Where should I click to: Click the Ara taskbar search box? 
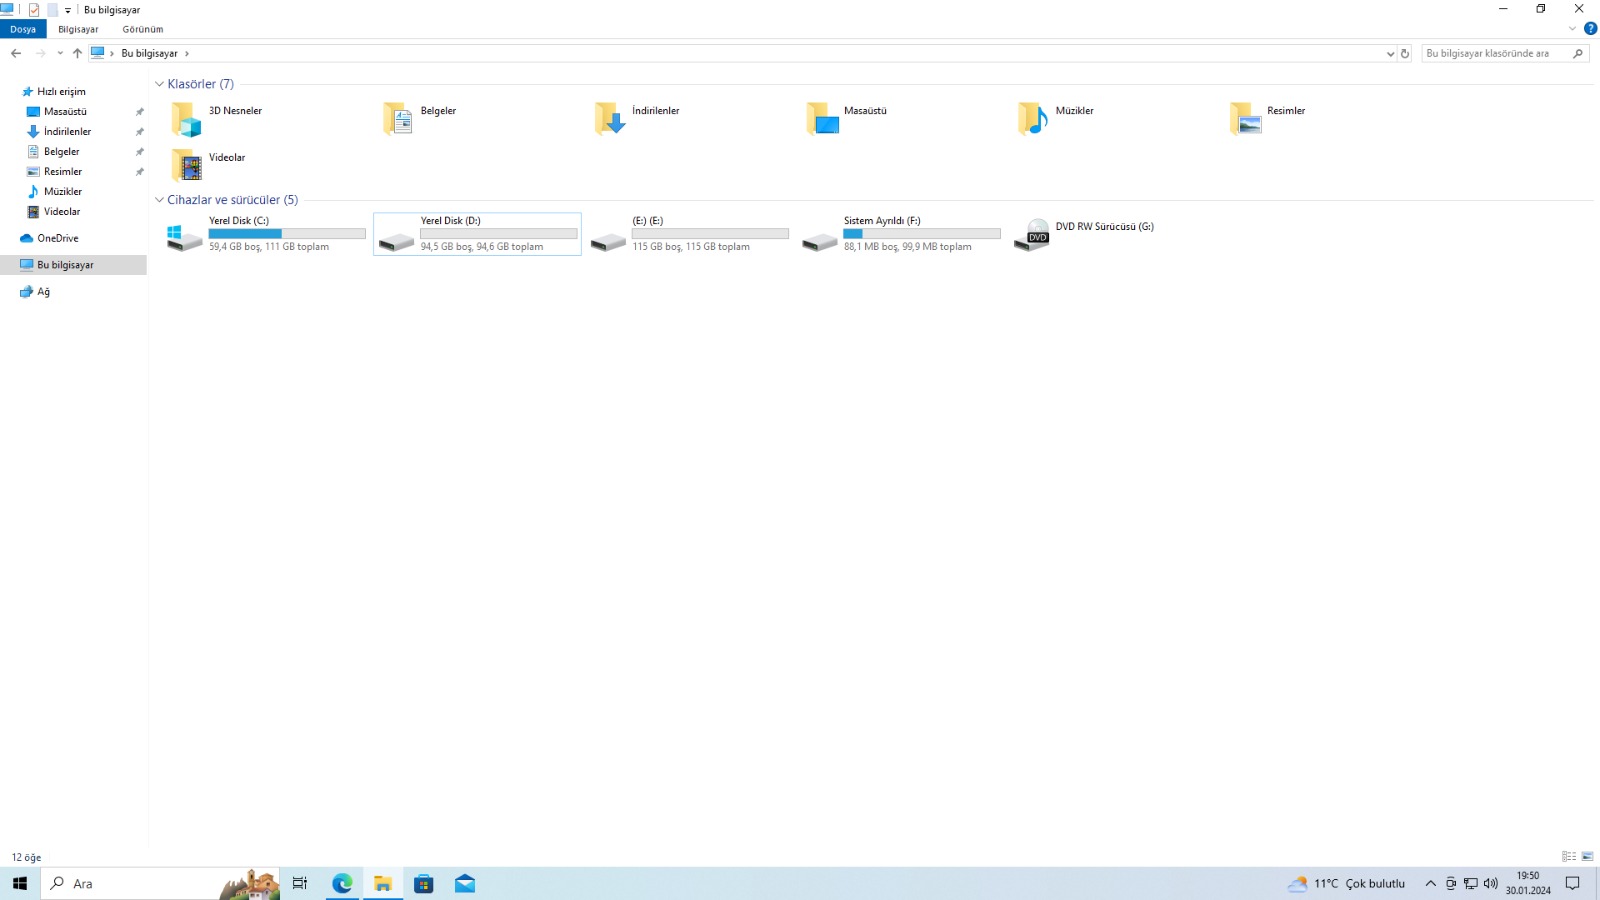tap(160, 884)
